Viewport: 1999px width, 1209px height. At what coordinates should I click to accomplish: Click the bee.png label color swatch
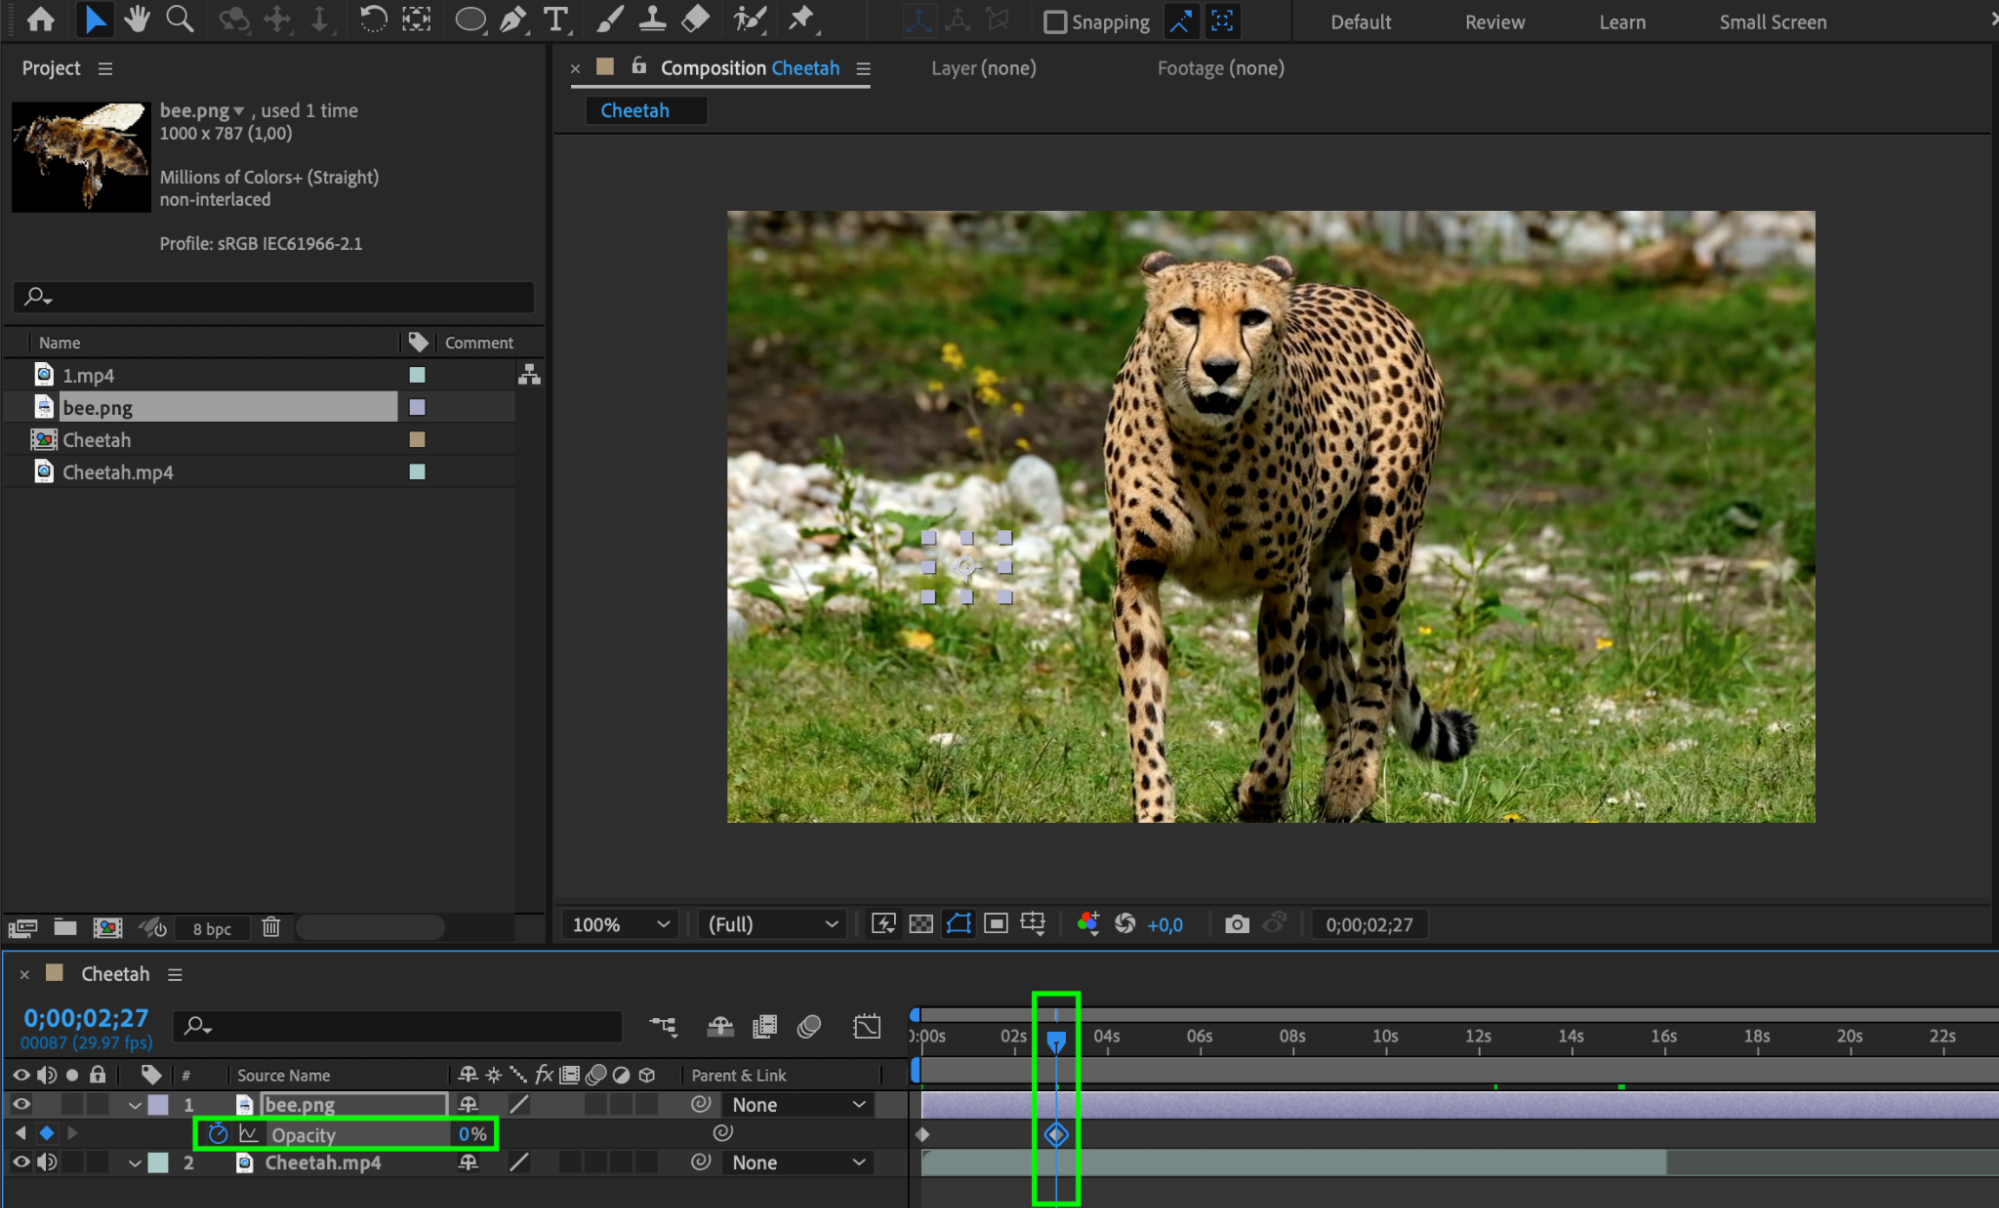click(x=417, y=407)
